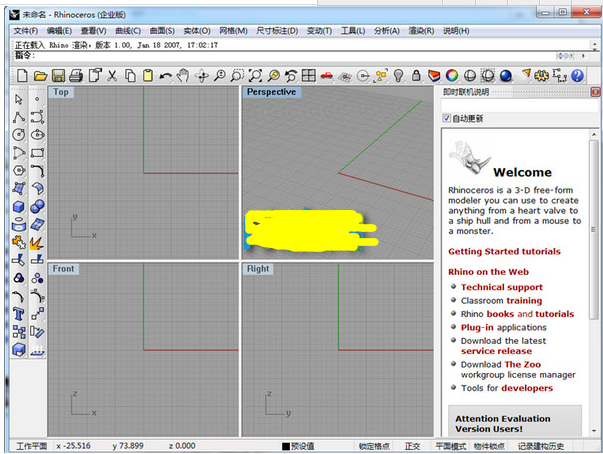This screenshot has height=454, width=603.
Task: Open help with the blue question mark icon
Action: (577, 75)
